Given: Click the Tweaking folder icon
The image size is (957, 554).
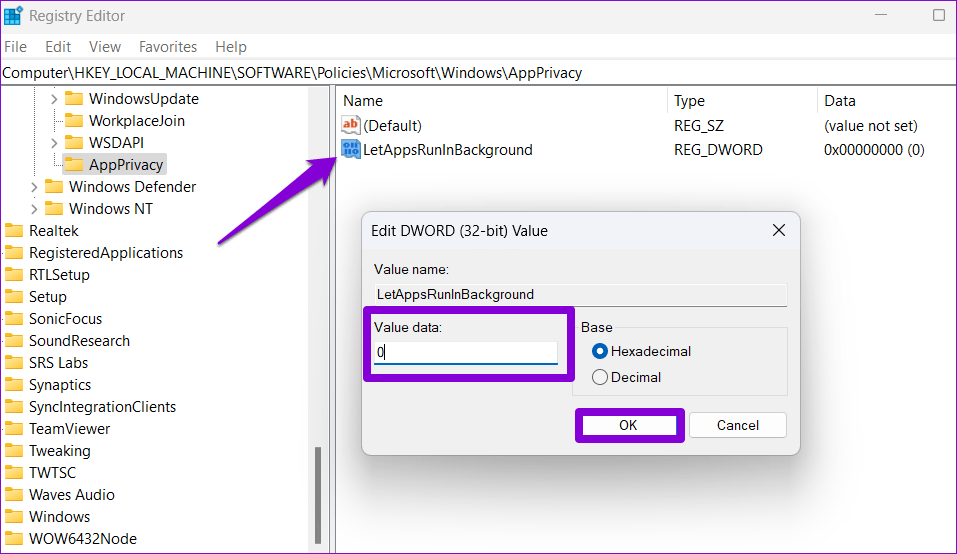Looking at the screenshot, I should (14, 450).
